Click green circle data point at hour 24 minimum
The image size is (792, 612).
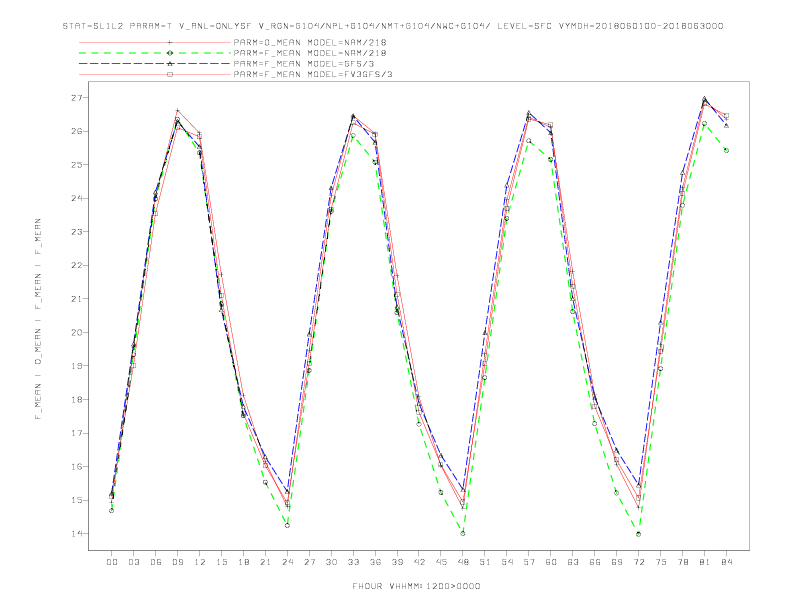(x=287, y=526)
